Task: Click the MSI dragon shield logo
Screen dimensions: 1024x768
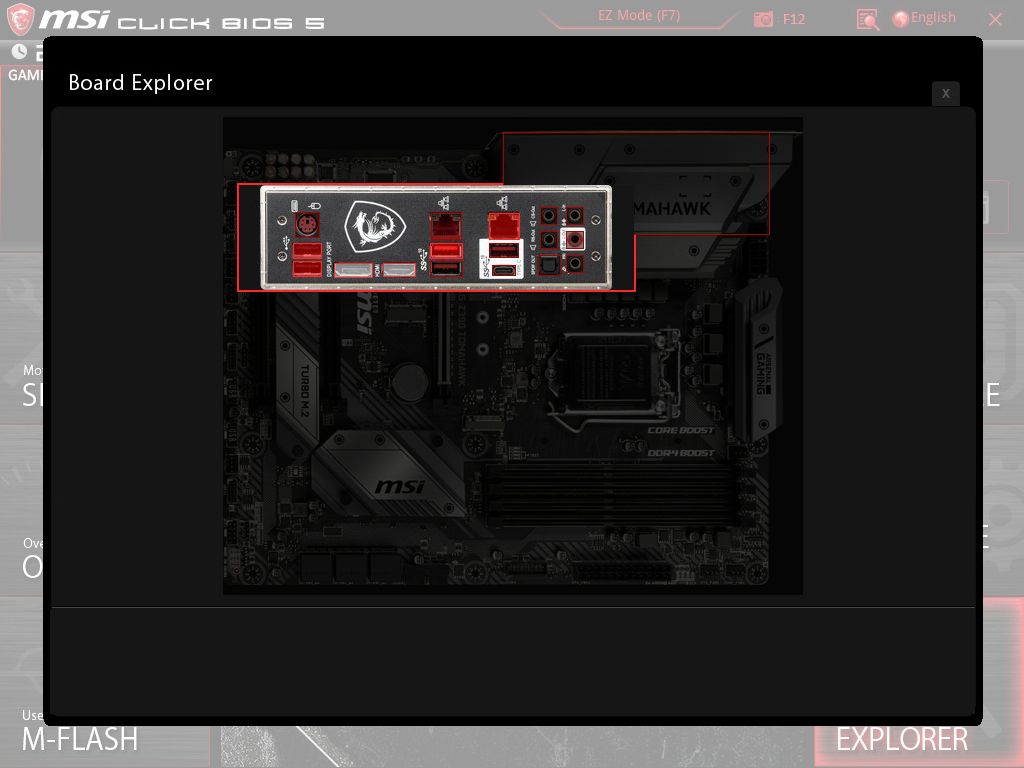Action: [373, 228]
